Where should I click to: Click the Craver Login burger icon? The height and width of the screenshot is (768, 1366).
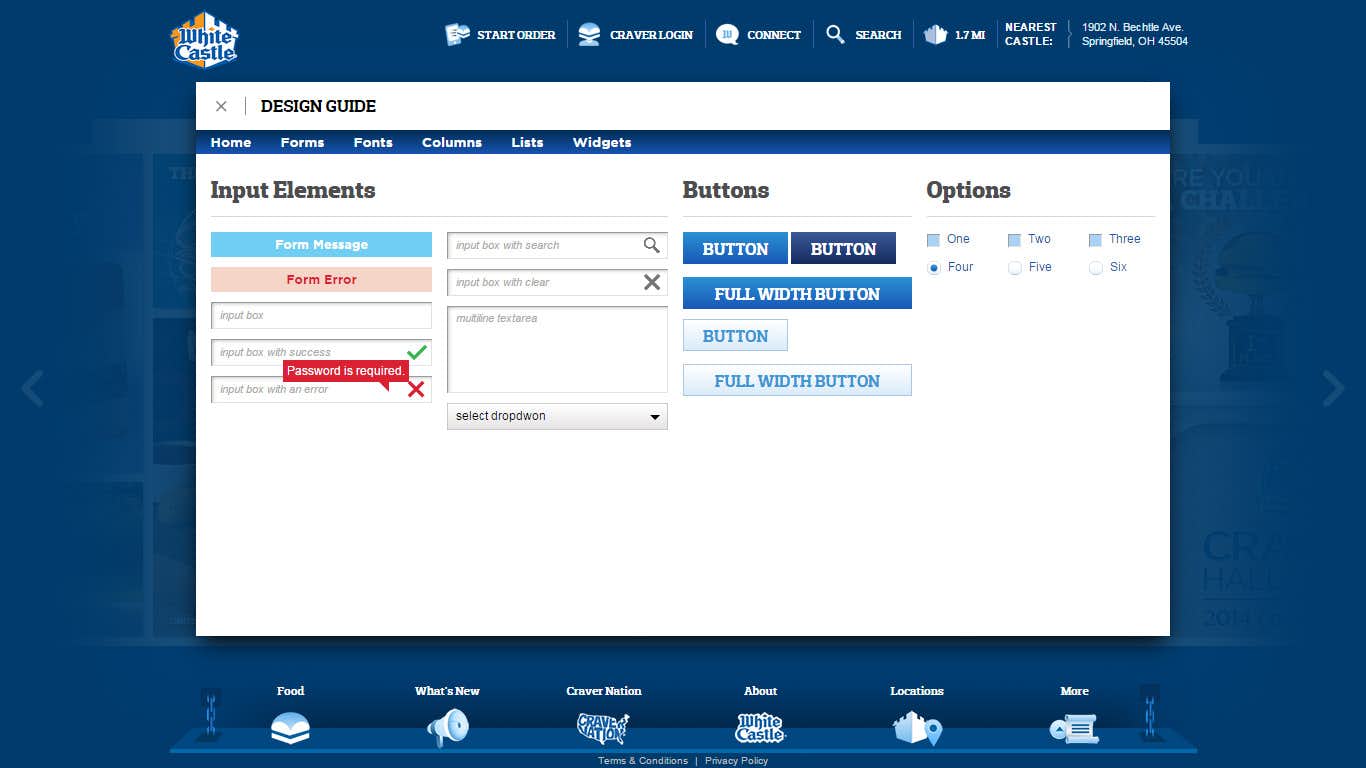tap(590, 35)
